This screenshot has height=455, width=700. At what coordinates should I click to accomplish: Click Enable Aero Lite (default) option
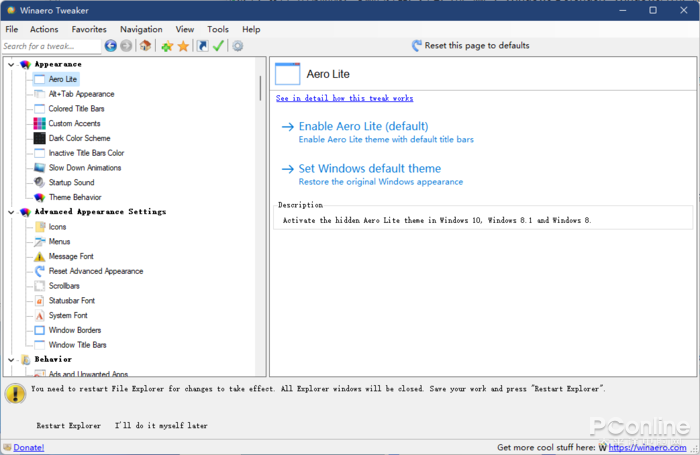click(x=363, y=127)
